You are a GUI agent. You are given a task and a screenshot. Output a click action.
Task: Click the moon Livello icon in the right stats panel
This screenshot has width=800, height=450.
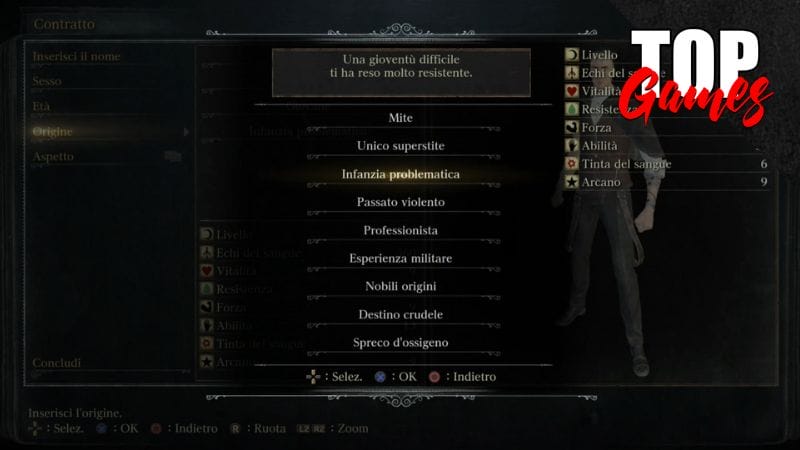[571, 55]
